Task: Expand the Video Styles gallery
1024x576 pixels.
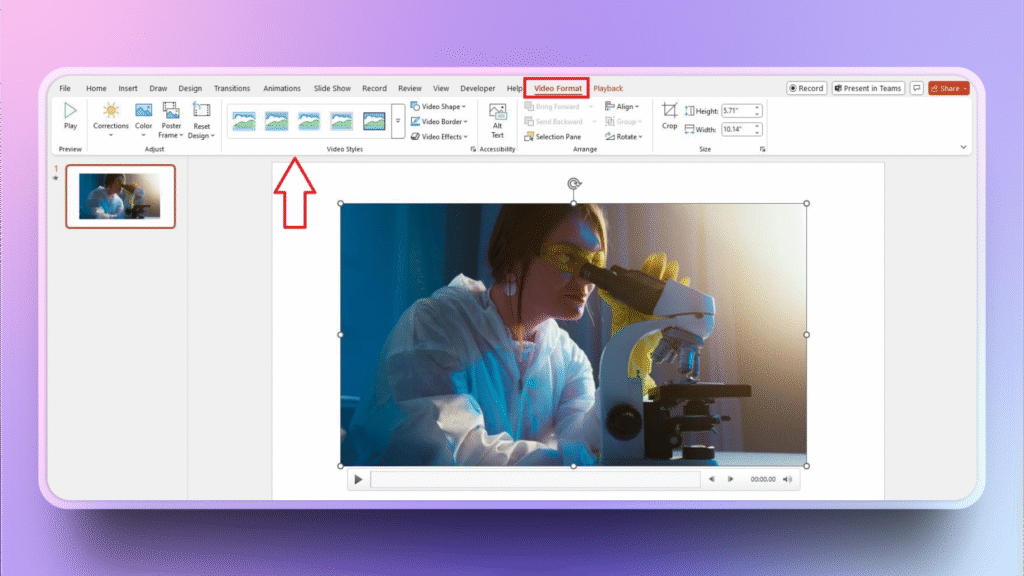Action: pyautogui.click(x=397, y=120)
